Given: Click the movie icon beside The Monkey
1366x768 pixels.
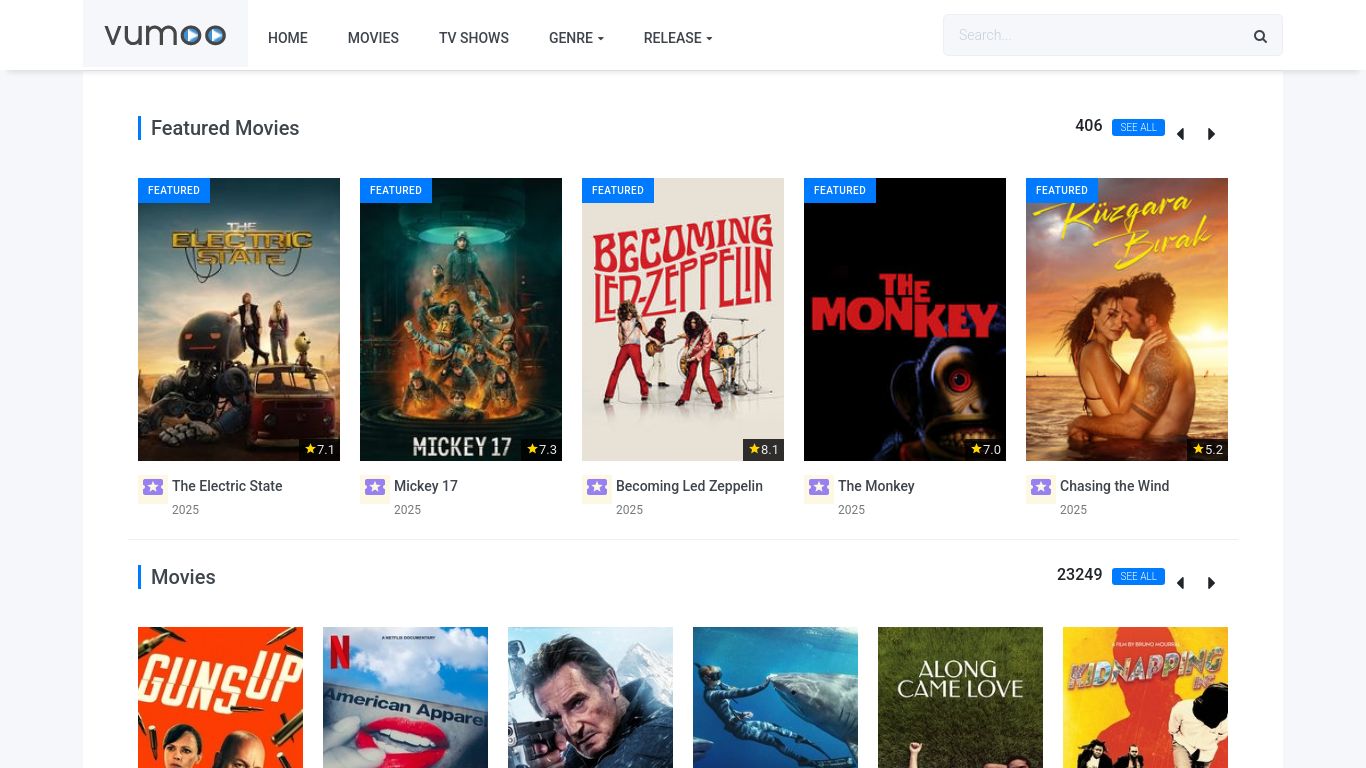Looking at the screenshot, I should [818, 487].
